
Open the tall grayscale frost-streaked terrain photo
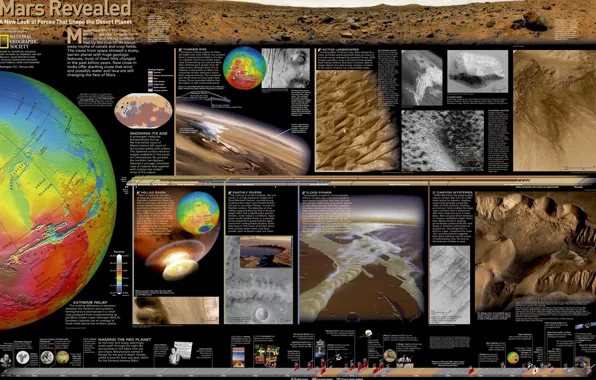pyautogui.click(x=422, y=78)
